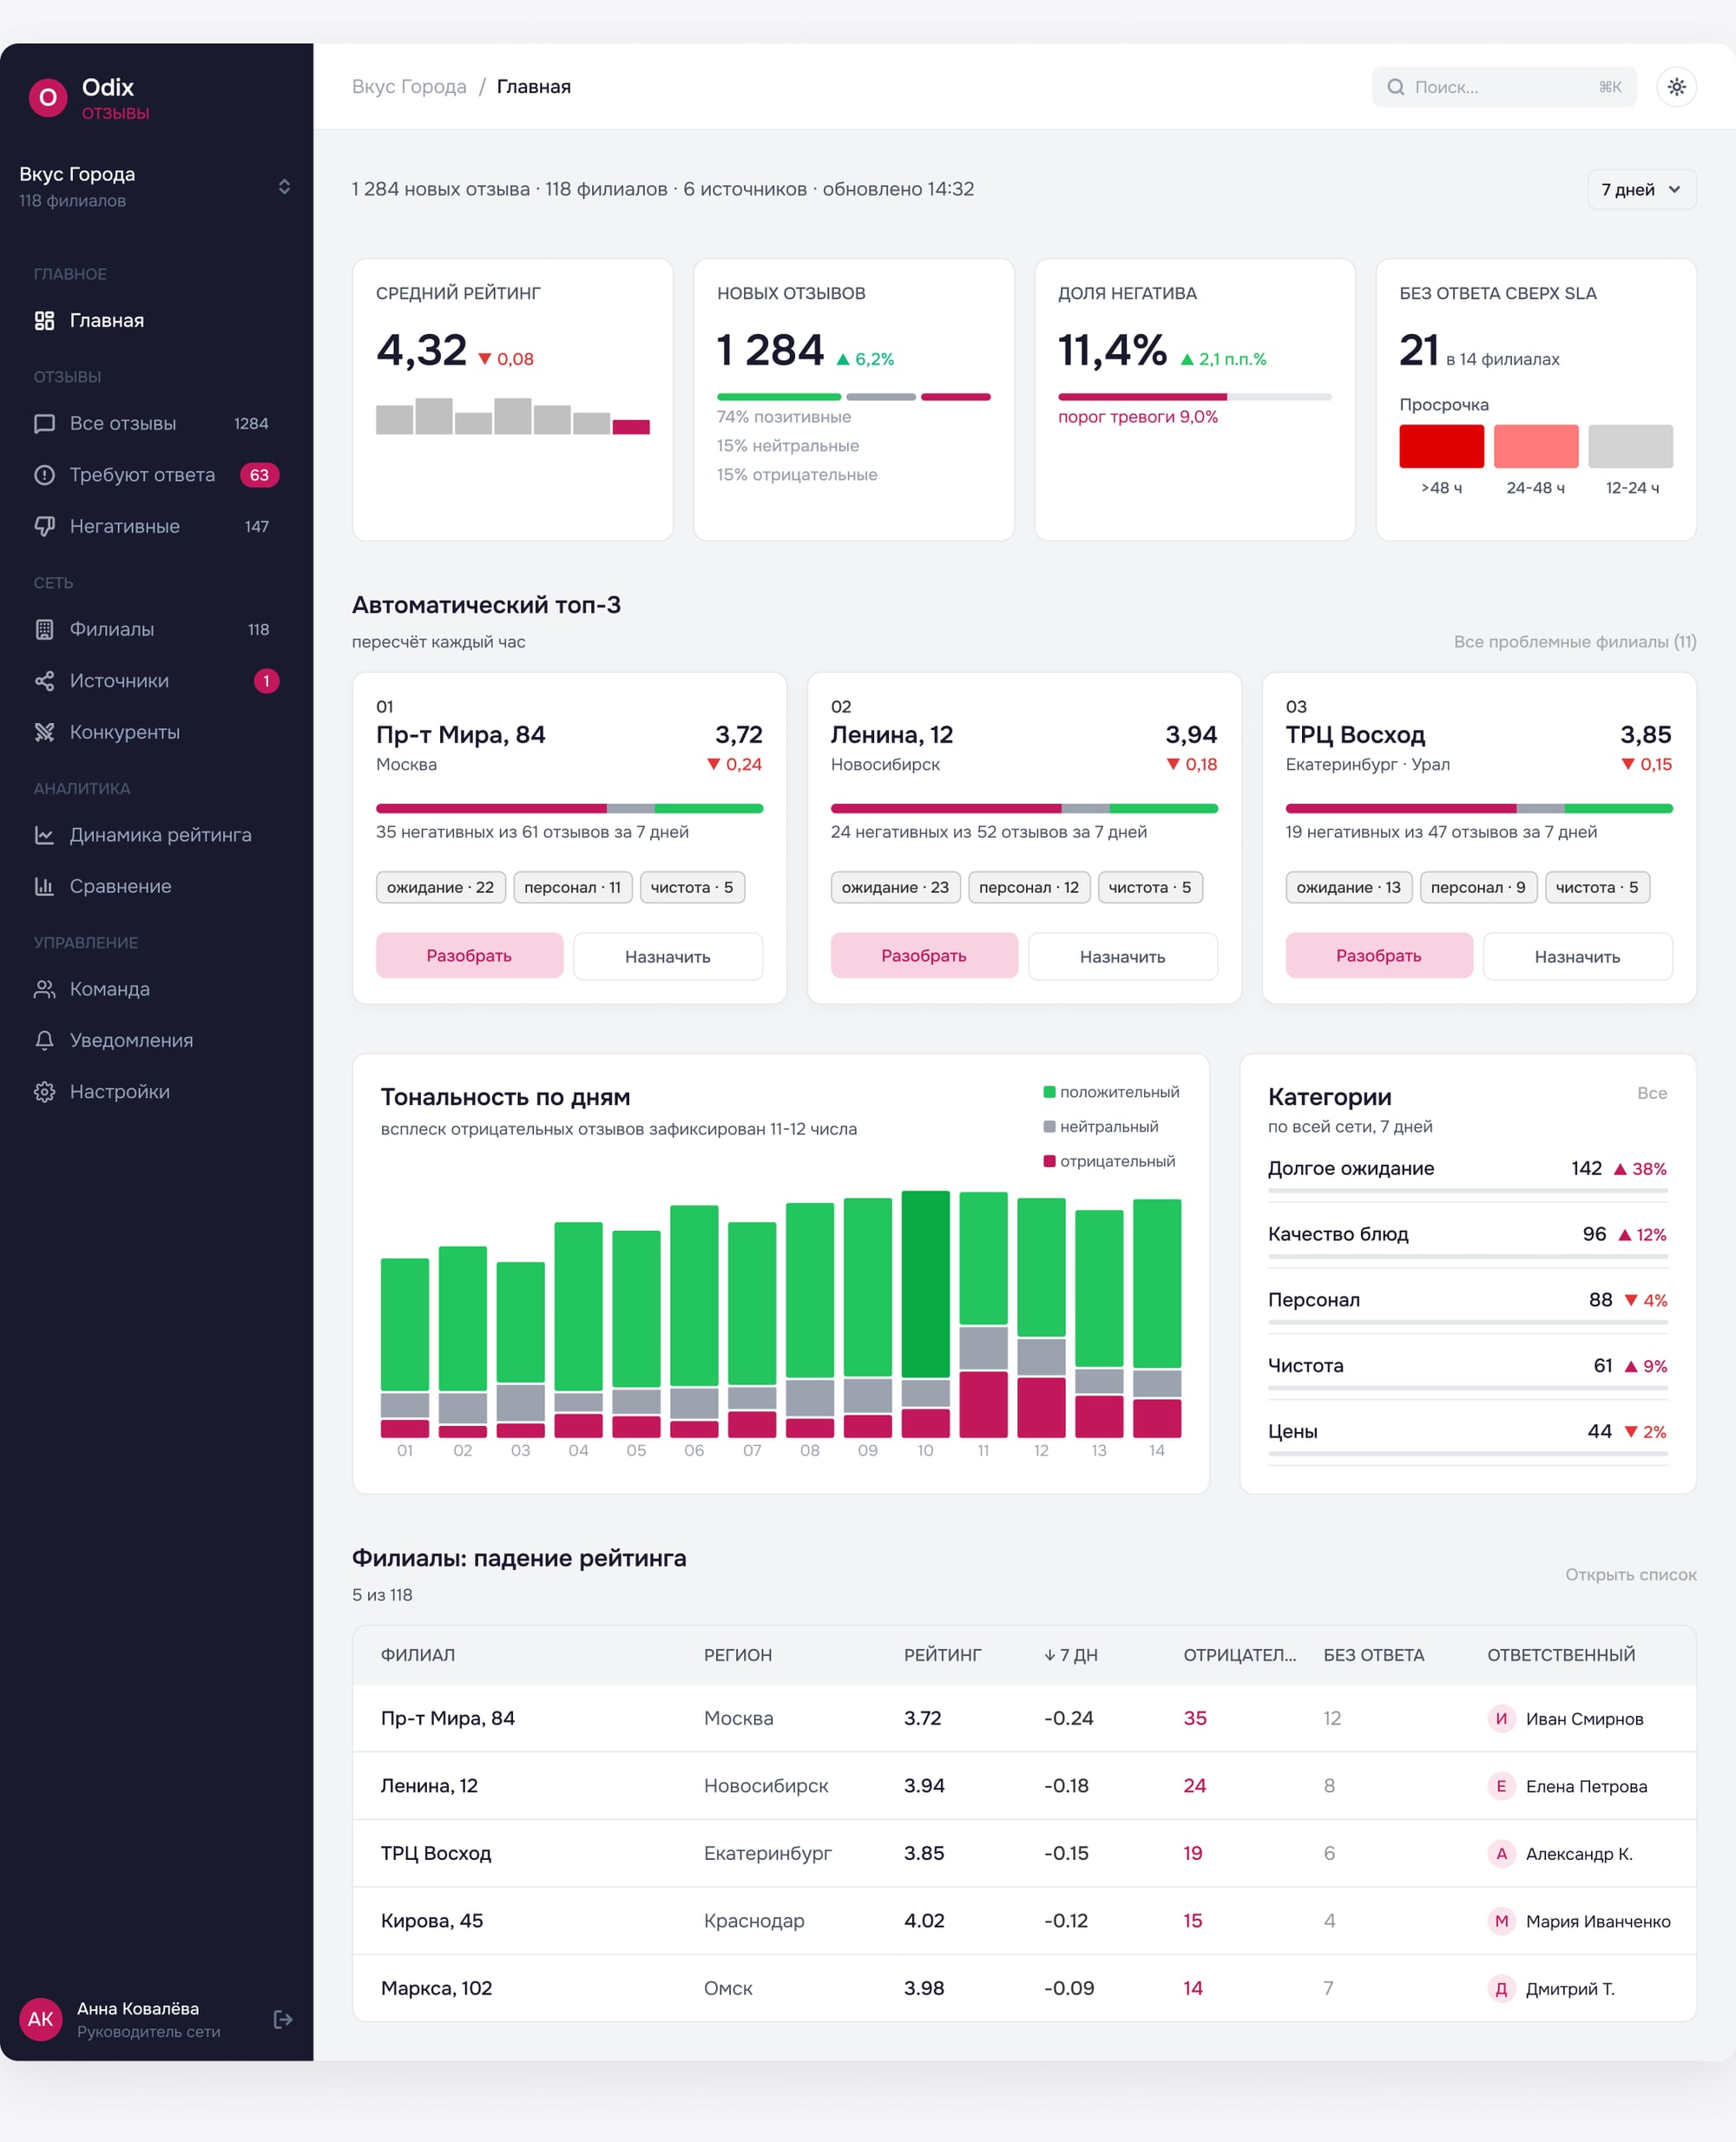Sort table by the 7 ДН column

(1070, 1655)
